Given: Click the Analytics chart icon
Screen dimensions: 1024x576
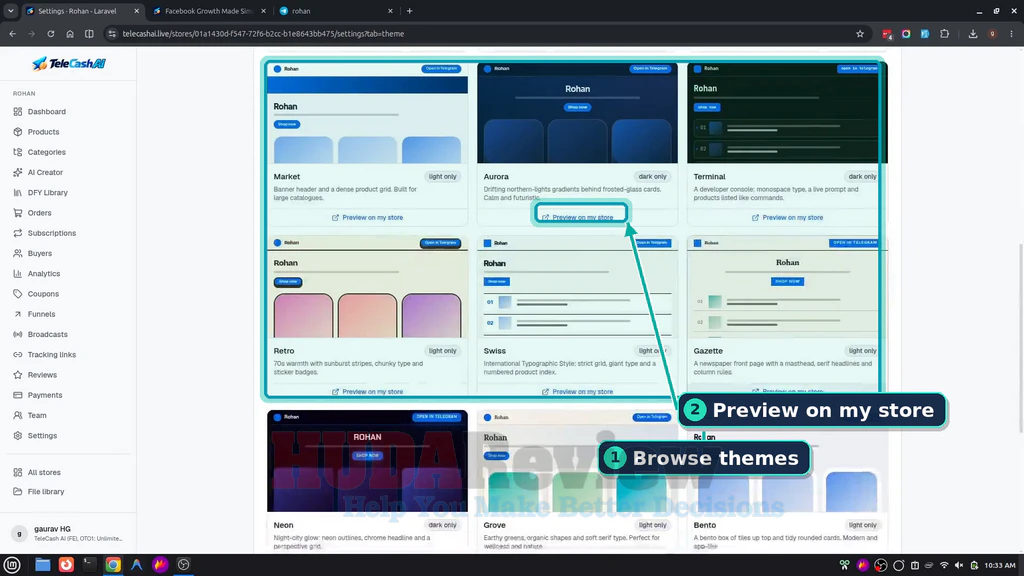Looking at the screenshot, I should 18,274.
